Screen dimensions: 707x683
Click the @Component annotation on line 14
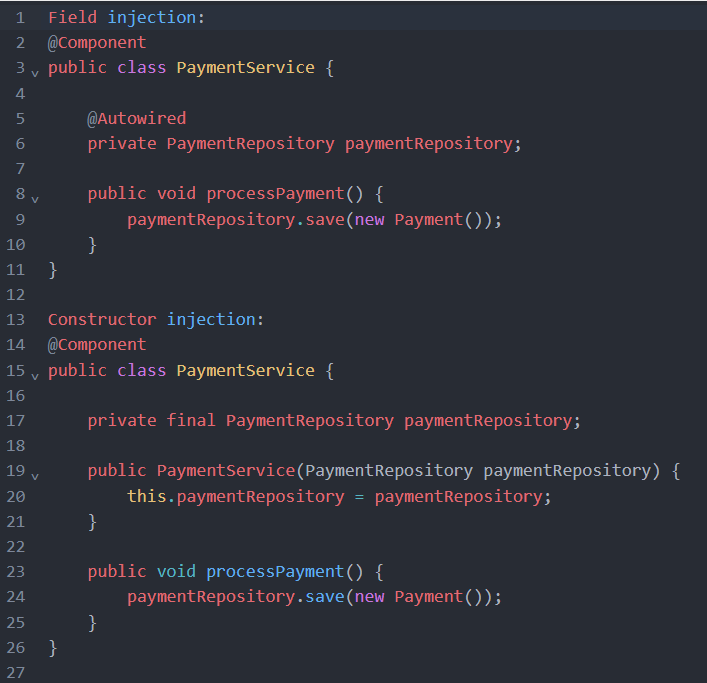point(97,345)
